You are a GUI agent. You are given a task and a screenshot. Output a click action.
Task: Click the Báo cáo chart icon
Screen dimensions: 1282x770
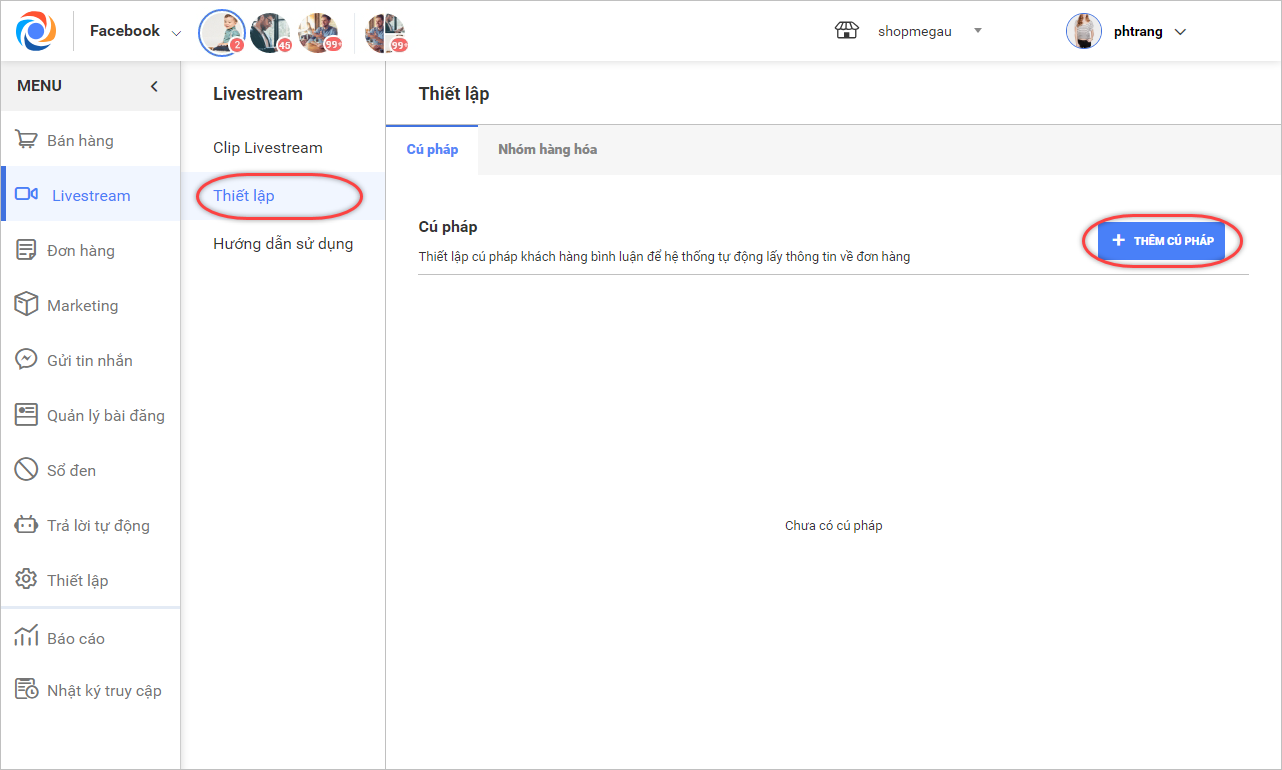(27, 637)
